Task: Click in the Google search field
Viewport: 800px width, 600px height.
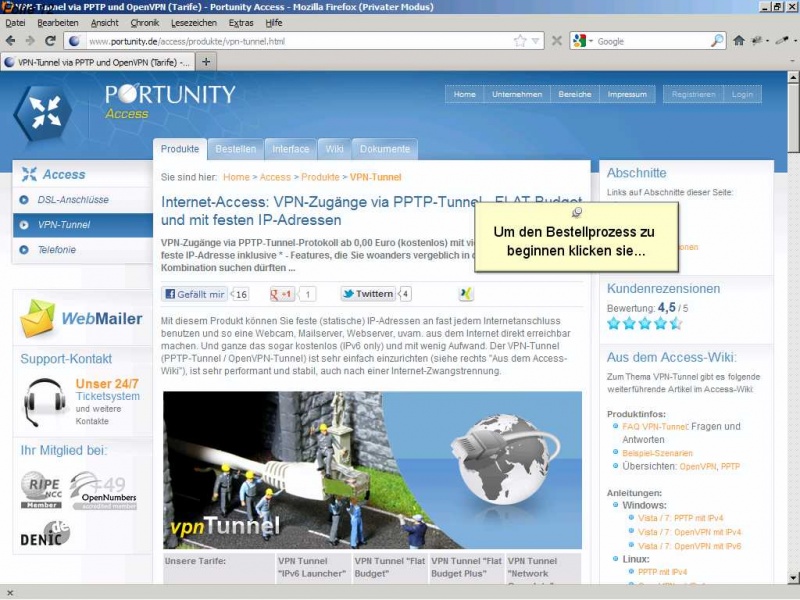Action: tap(650, 41)
